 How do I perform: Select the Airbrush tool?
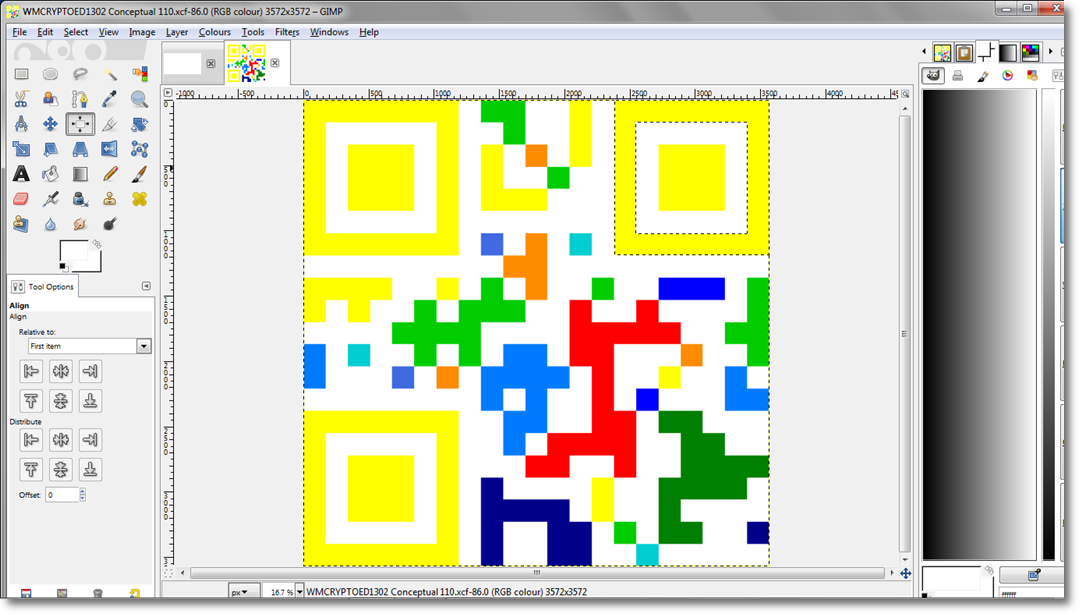[x=50, y=199]
